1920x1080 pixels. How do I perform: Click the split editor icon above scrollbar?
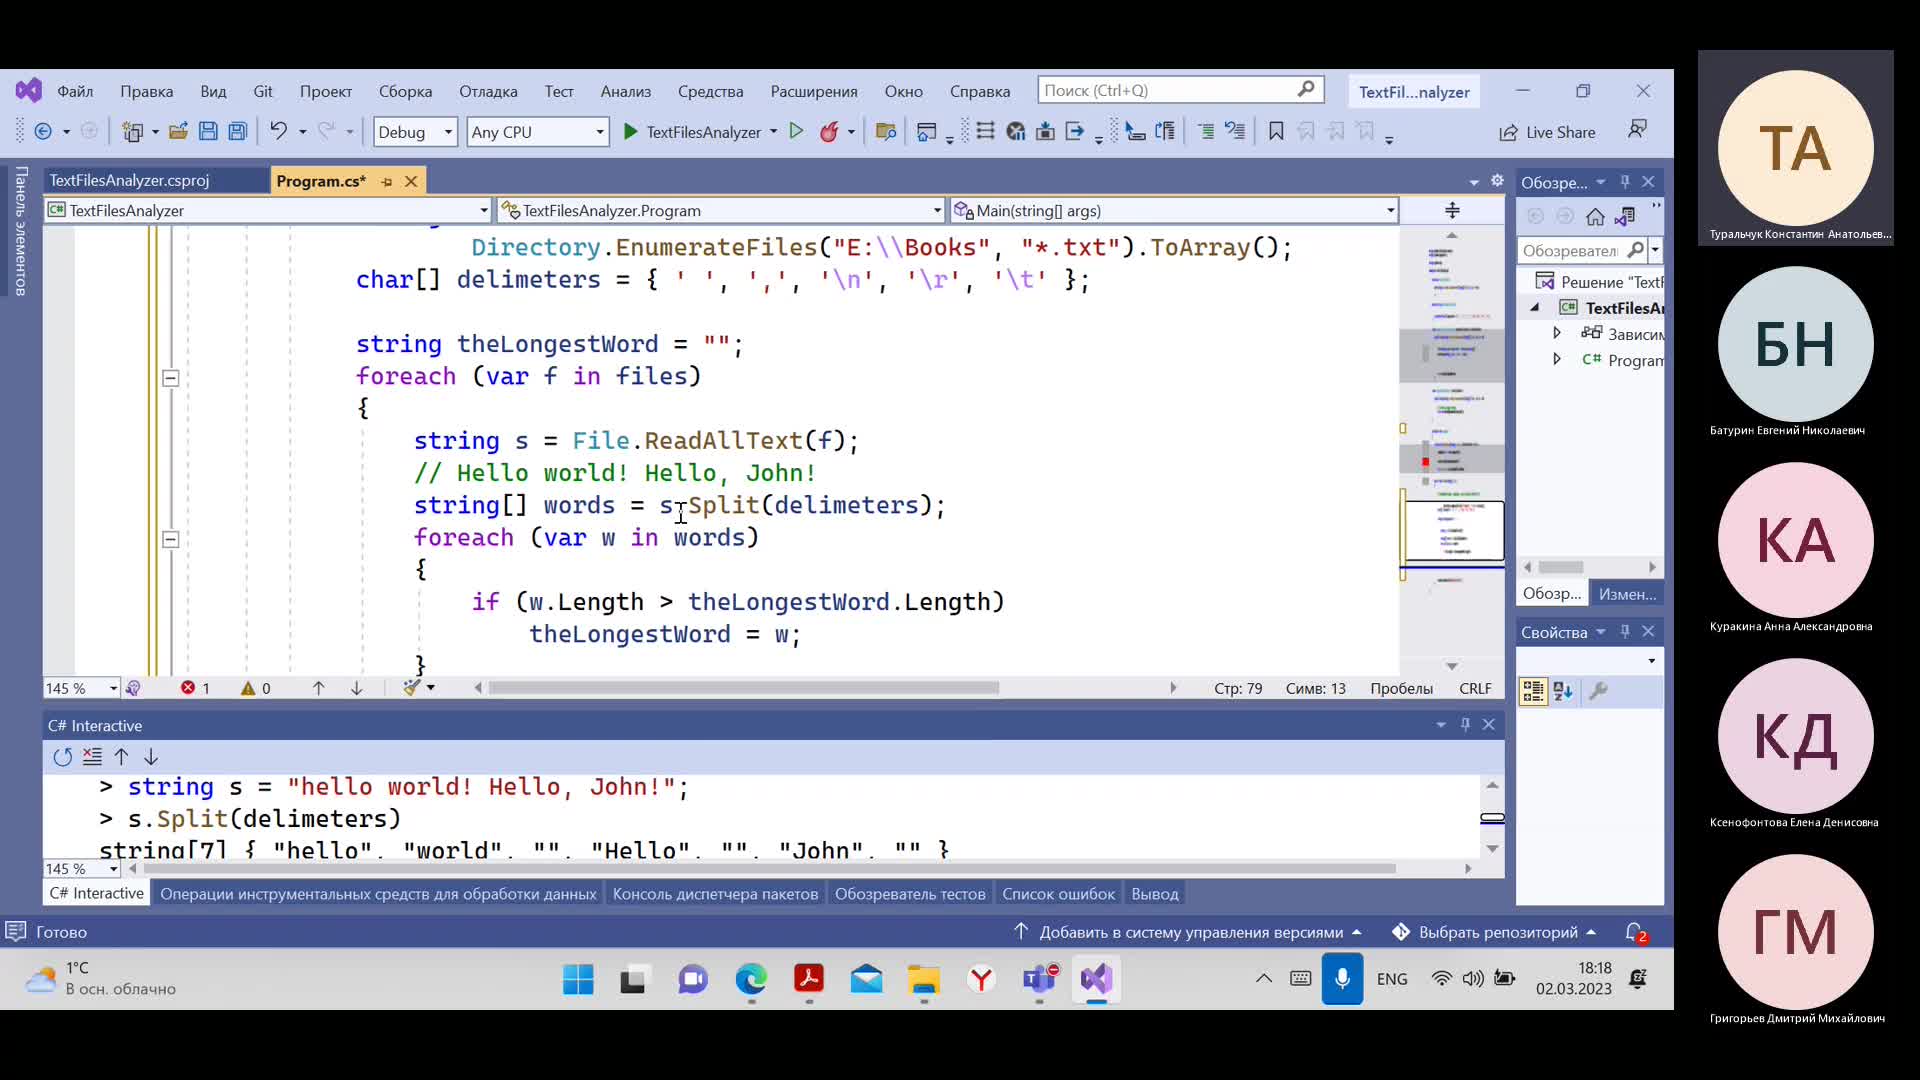[1452, 210]
